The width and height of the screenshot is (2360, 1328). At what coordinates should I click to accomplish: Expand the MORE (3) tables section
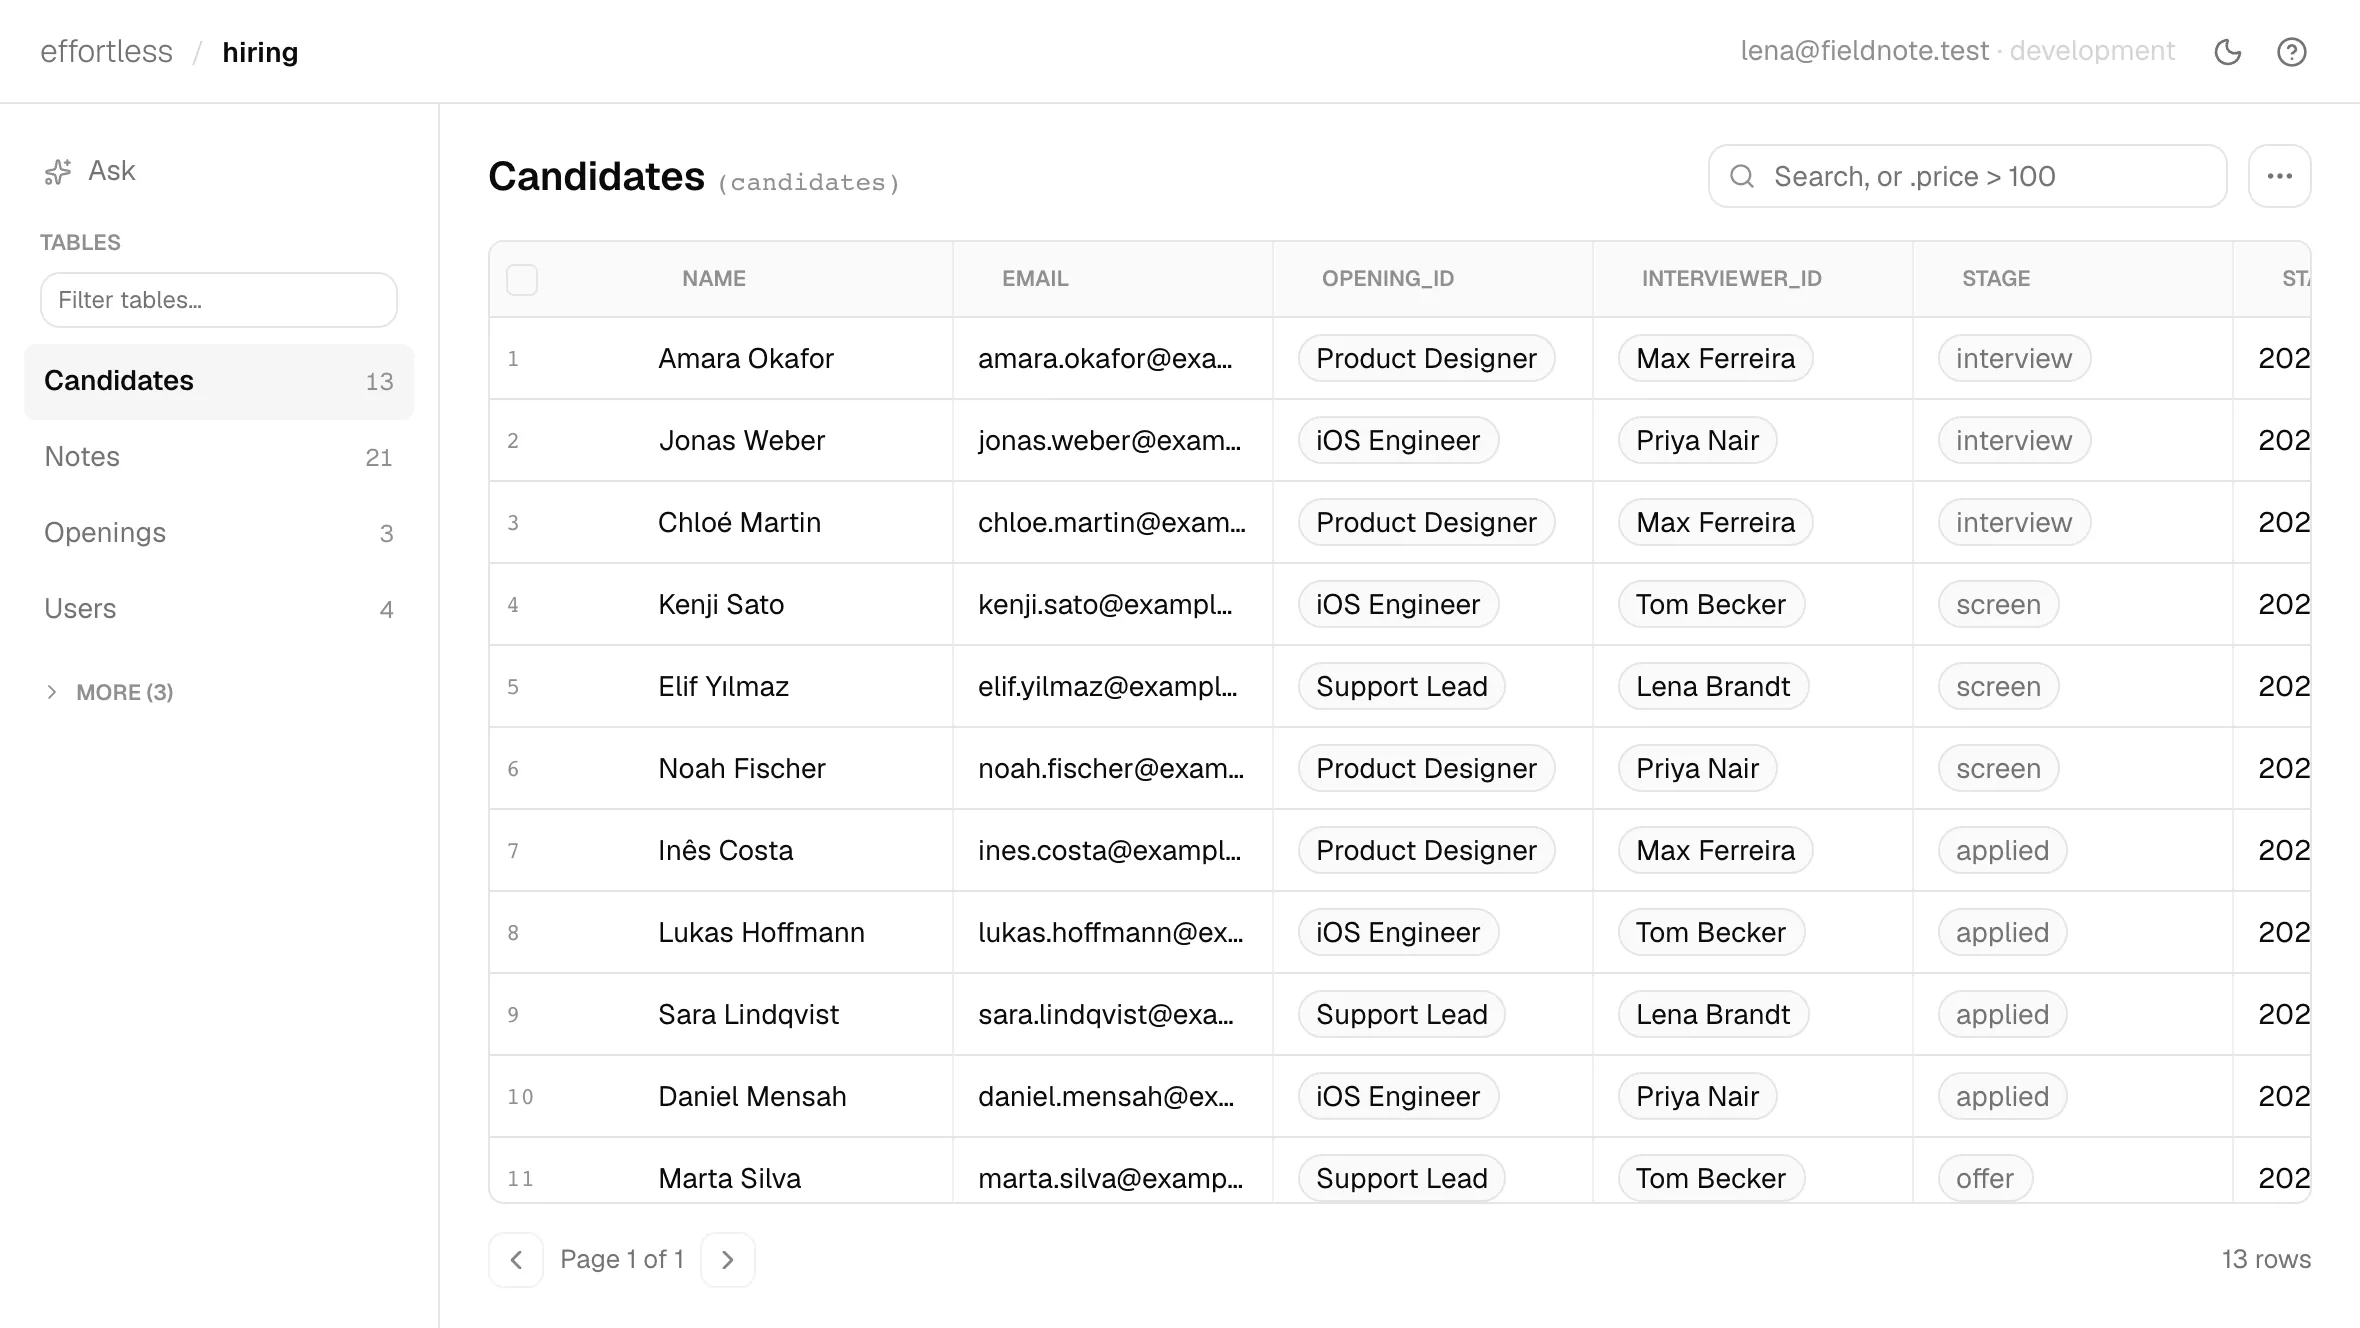pyautogui.click(x=110, y=692)
